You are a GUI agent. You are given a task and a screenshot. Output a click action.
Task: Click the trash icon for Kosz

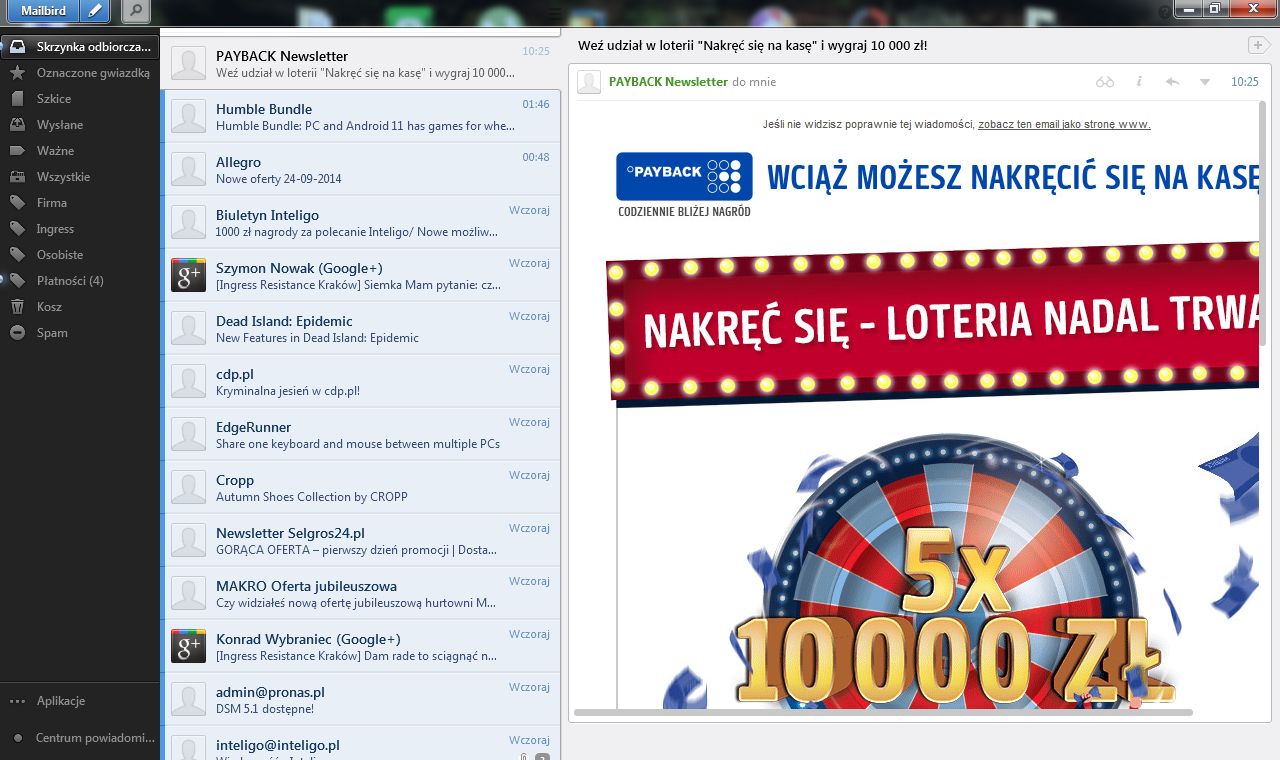click(17, 307)
